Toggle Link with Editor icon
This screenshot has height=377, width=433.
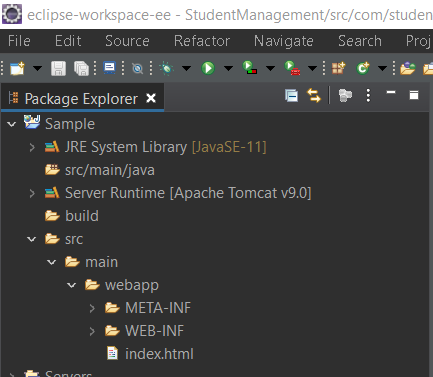pyautogui.click(x=314, y=96)
